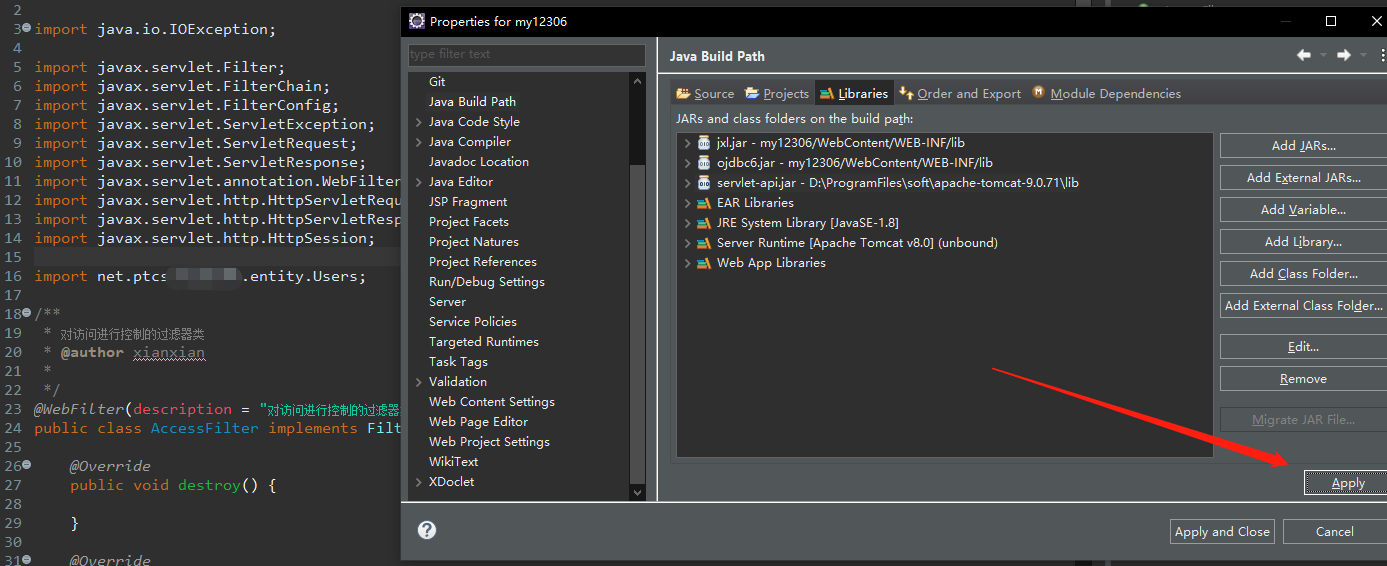This screenshot has height=566, width=1387.
Task: Open the help question mark icon
Action: (427, 530)
